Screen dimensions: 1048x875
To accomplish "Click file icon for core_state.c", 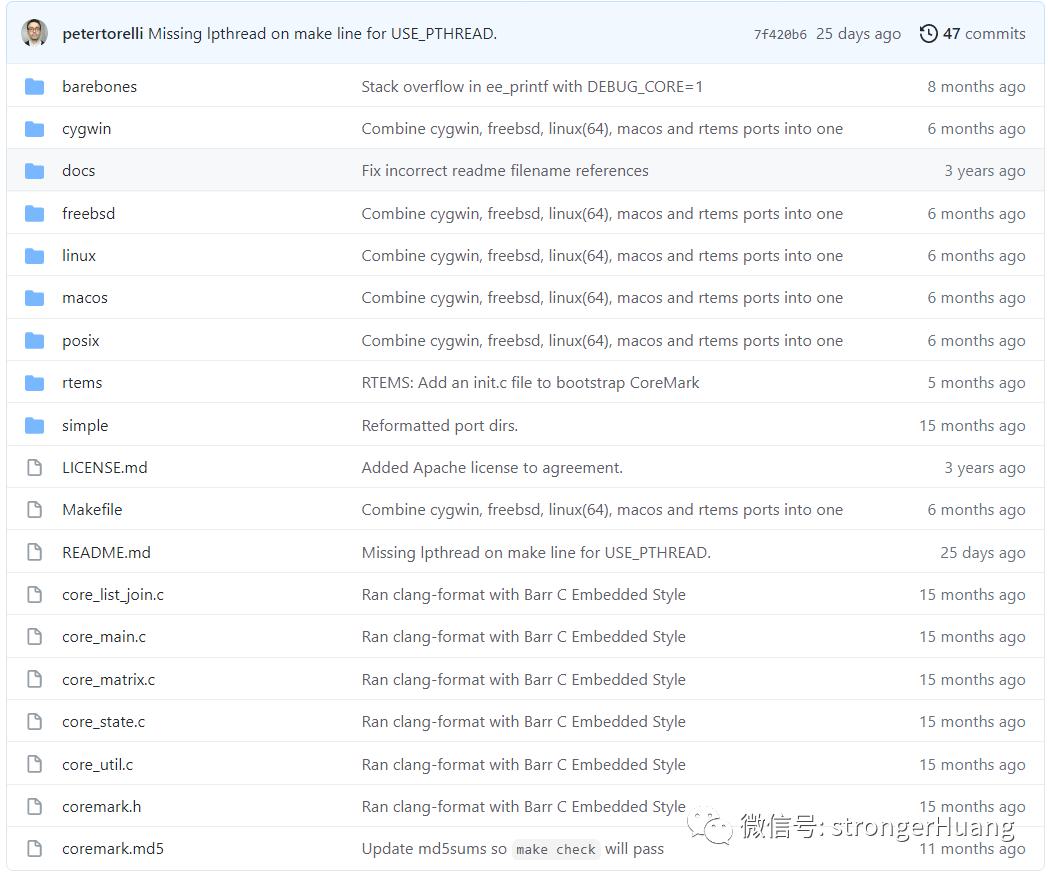I will click(34, 721).
